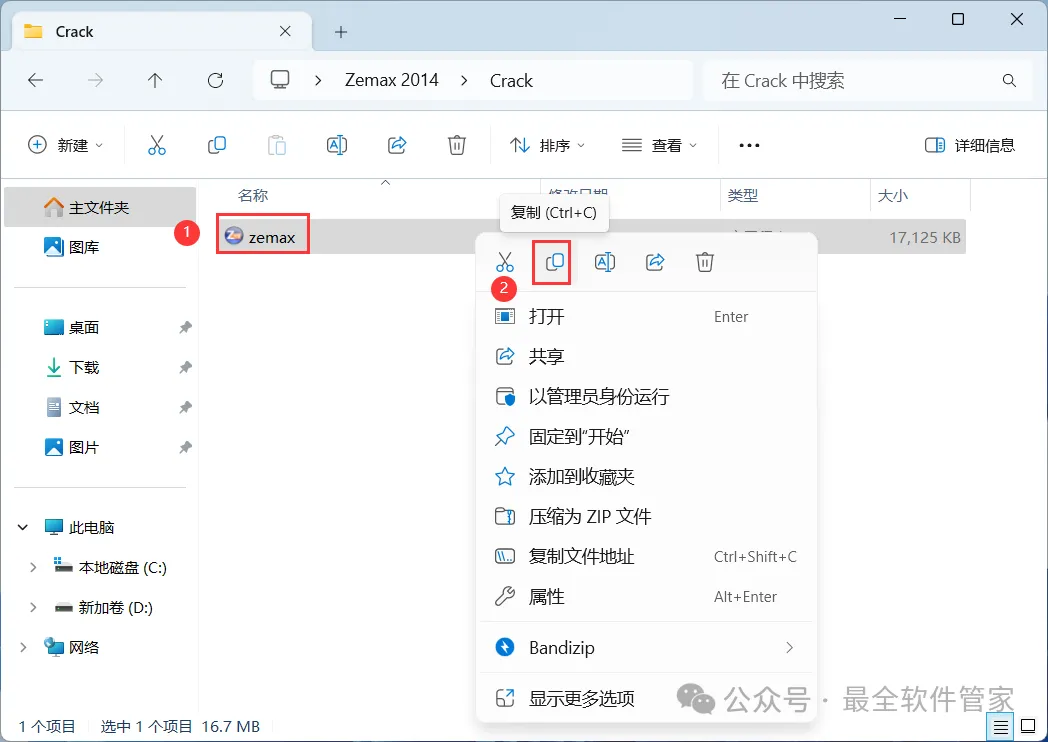Expand the Bandizip submenu arrow

pyautogui.click(x=789, y=647)
